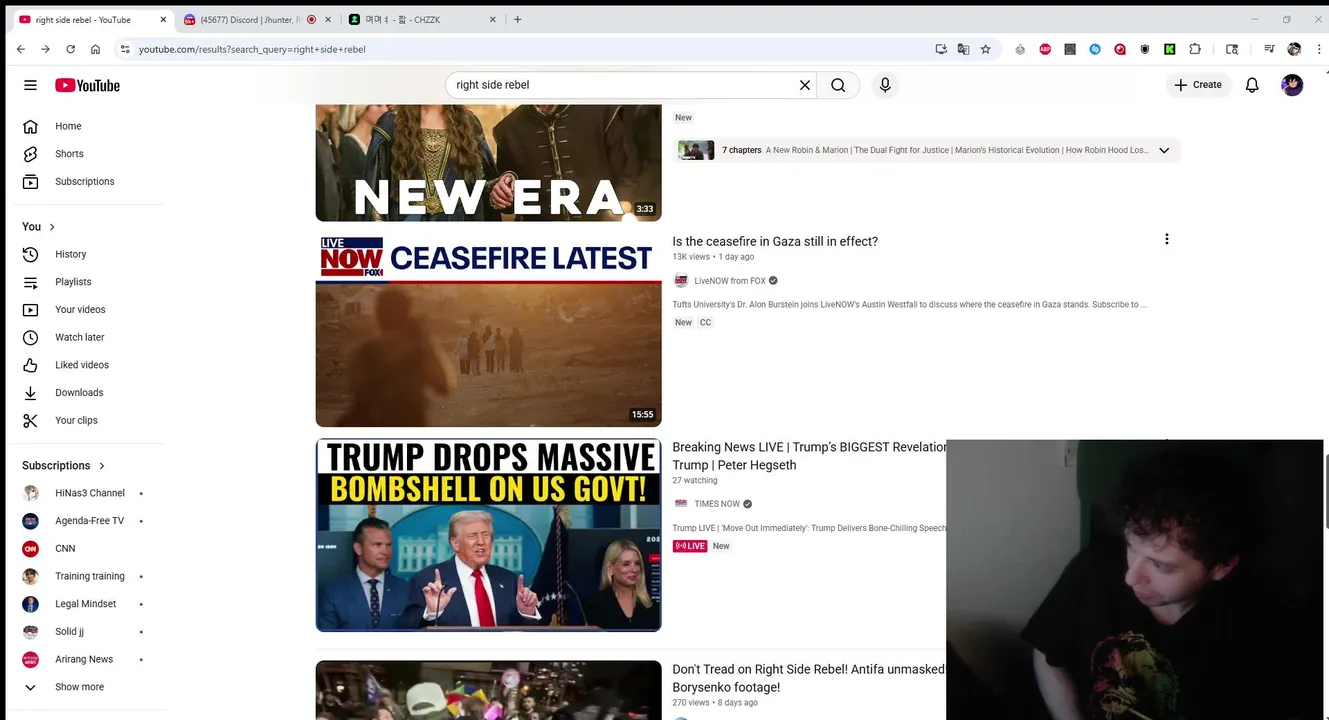Open the media controls icon

[x=1269, y=49]
